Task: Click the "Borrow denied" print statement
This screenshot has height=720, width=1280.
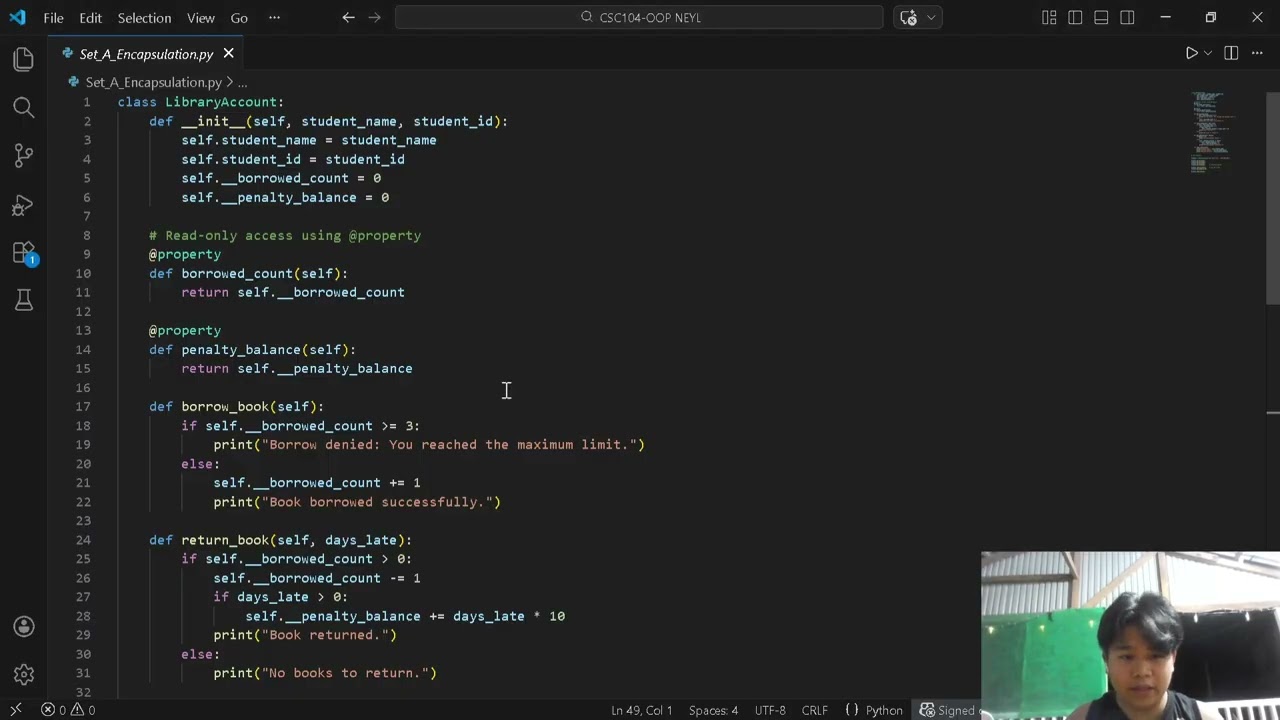Action: coord(429,444)
